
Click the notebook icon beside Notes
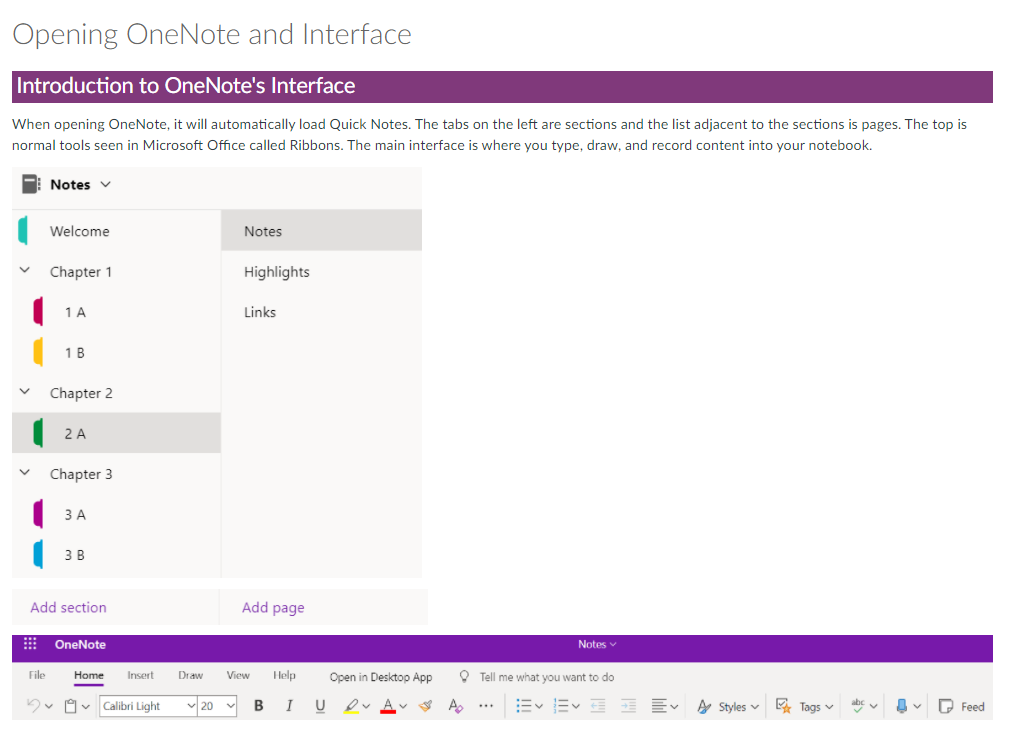pos(32,184)
